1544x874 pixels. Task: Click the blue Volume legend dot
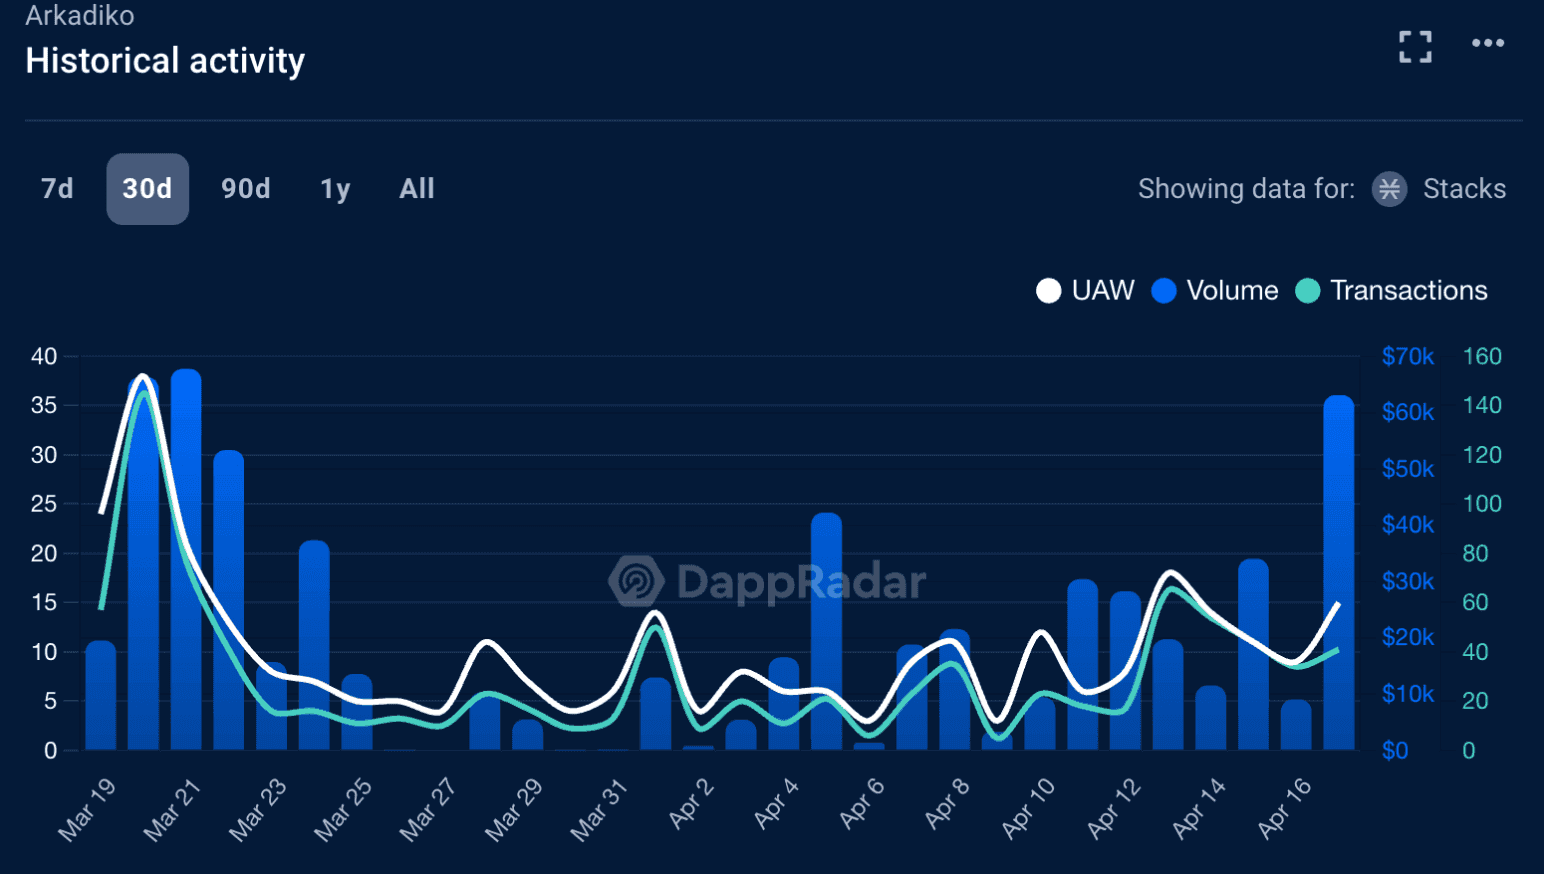(x=1164, y=291)
